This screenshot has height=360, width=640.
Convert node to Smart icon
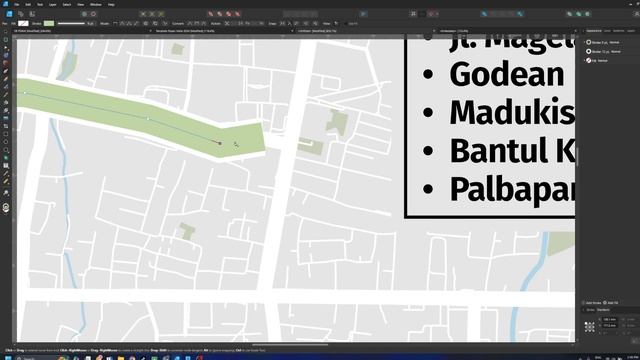204,24
